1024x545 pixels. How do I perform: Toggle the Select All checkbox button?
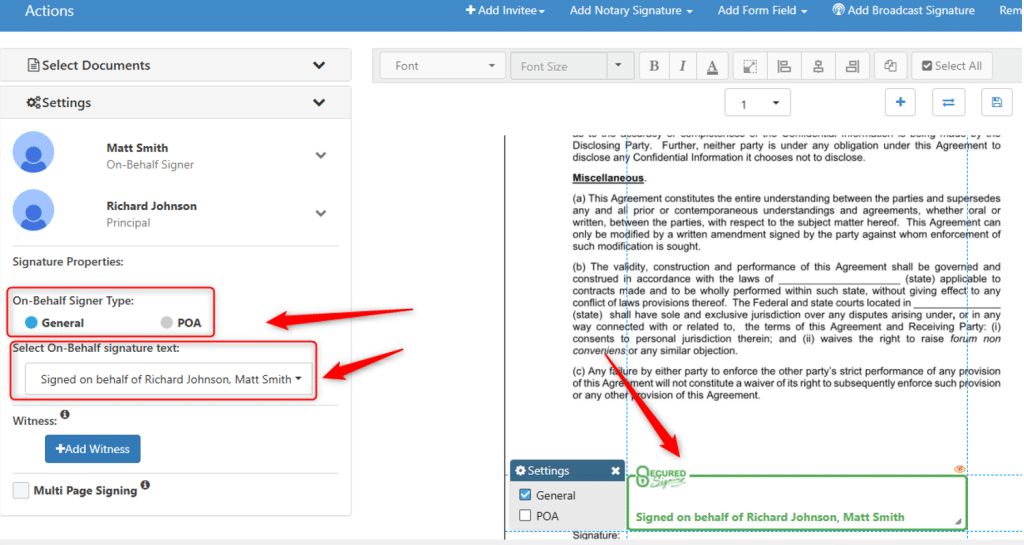pos(952,66)
